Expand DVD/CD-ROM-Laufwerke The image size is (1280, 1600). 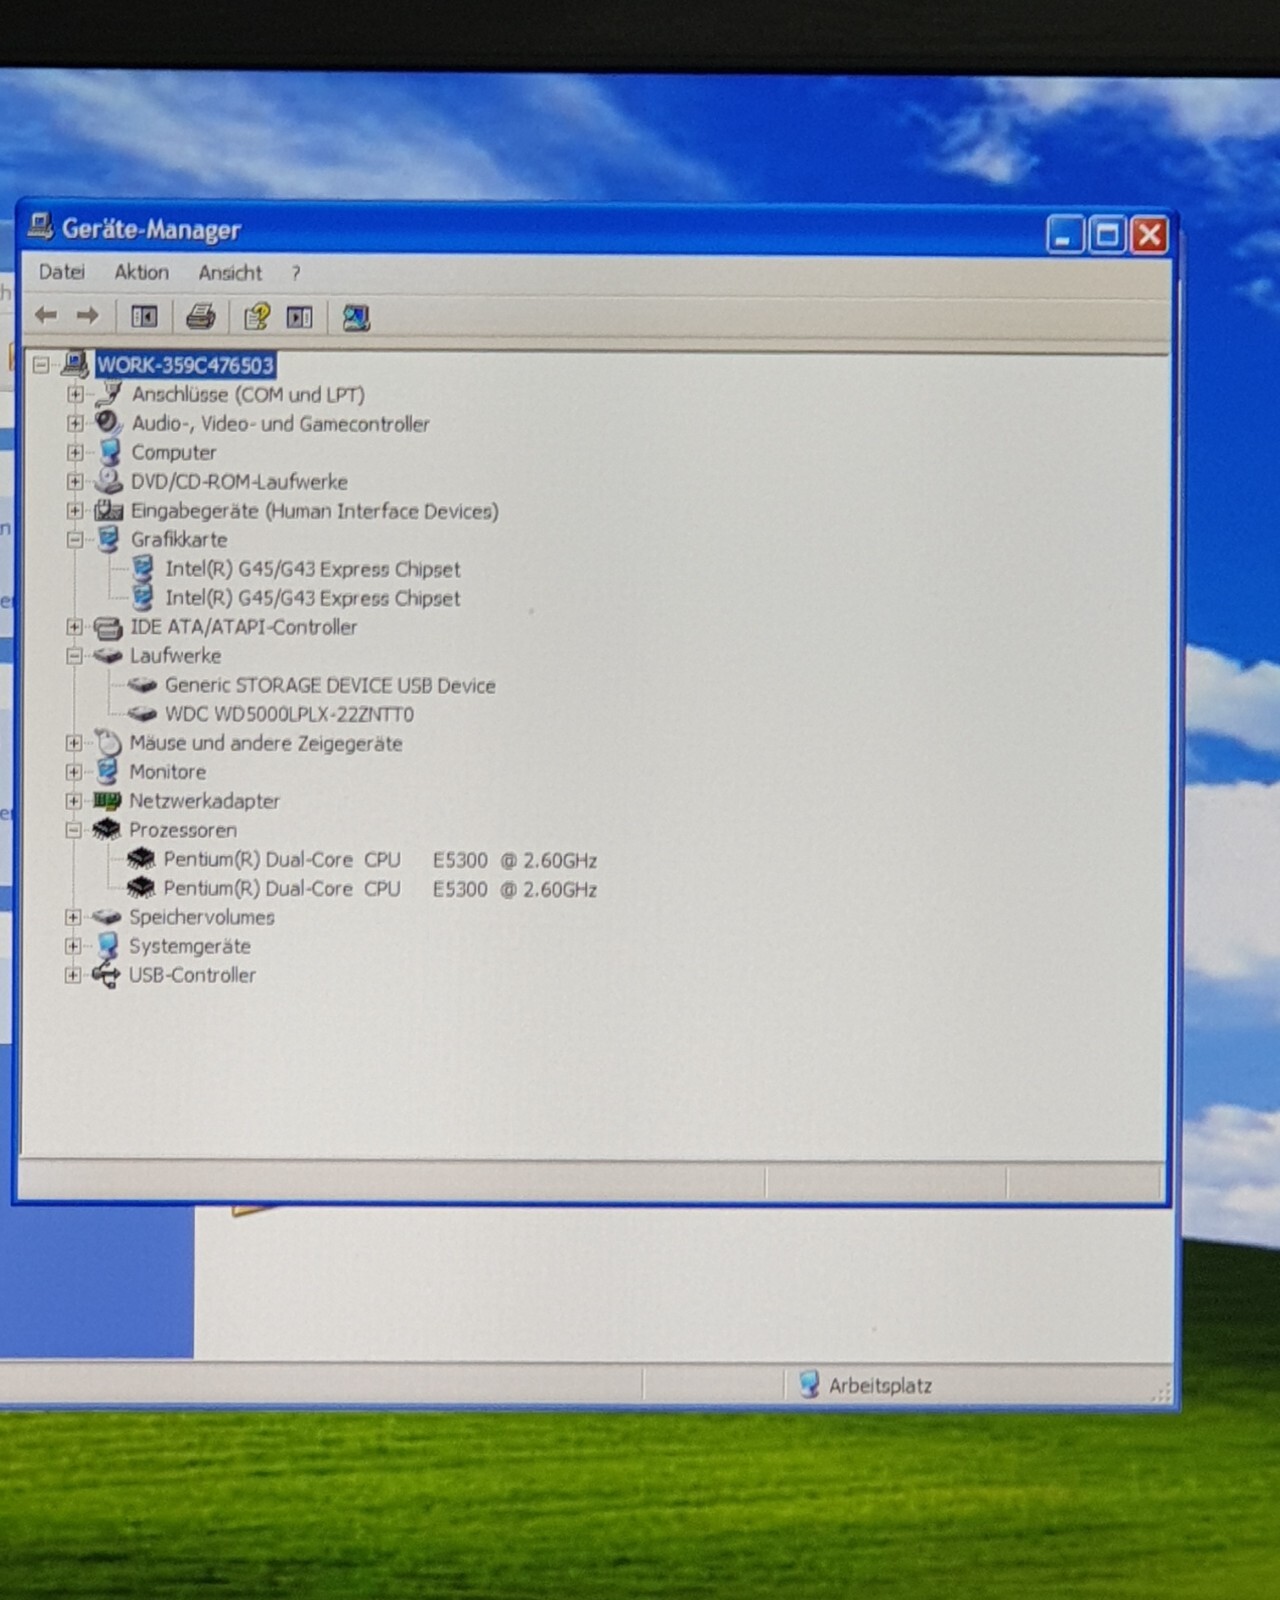point(75,481)
